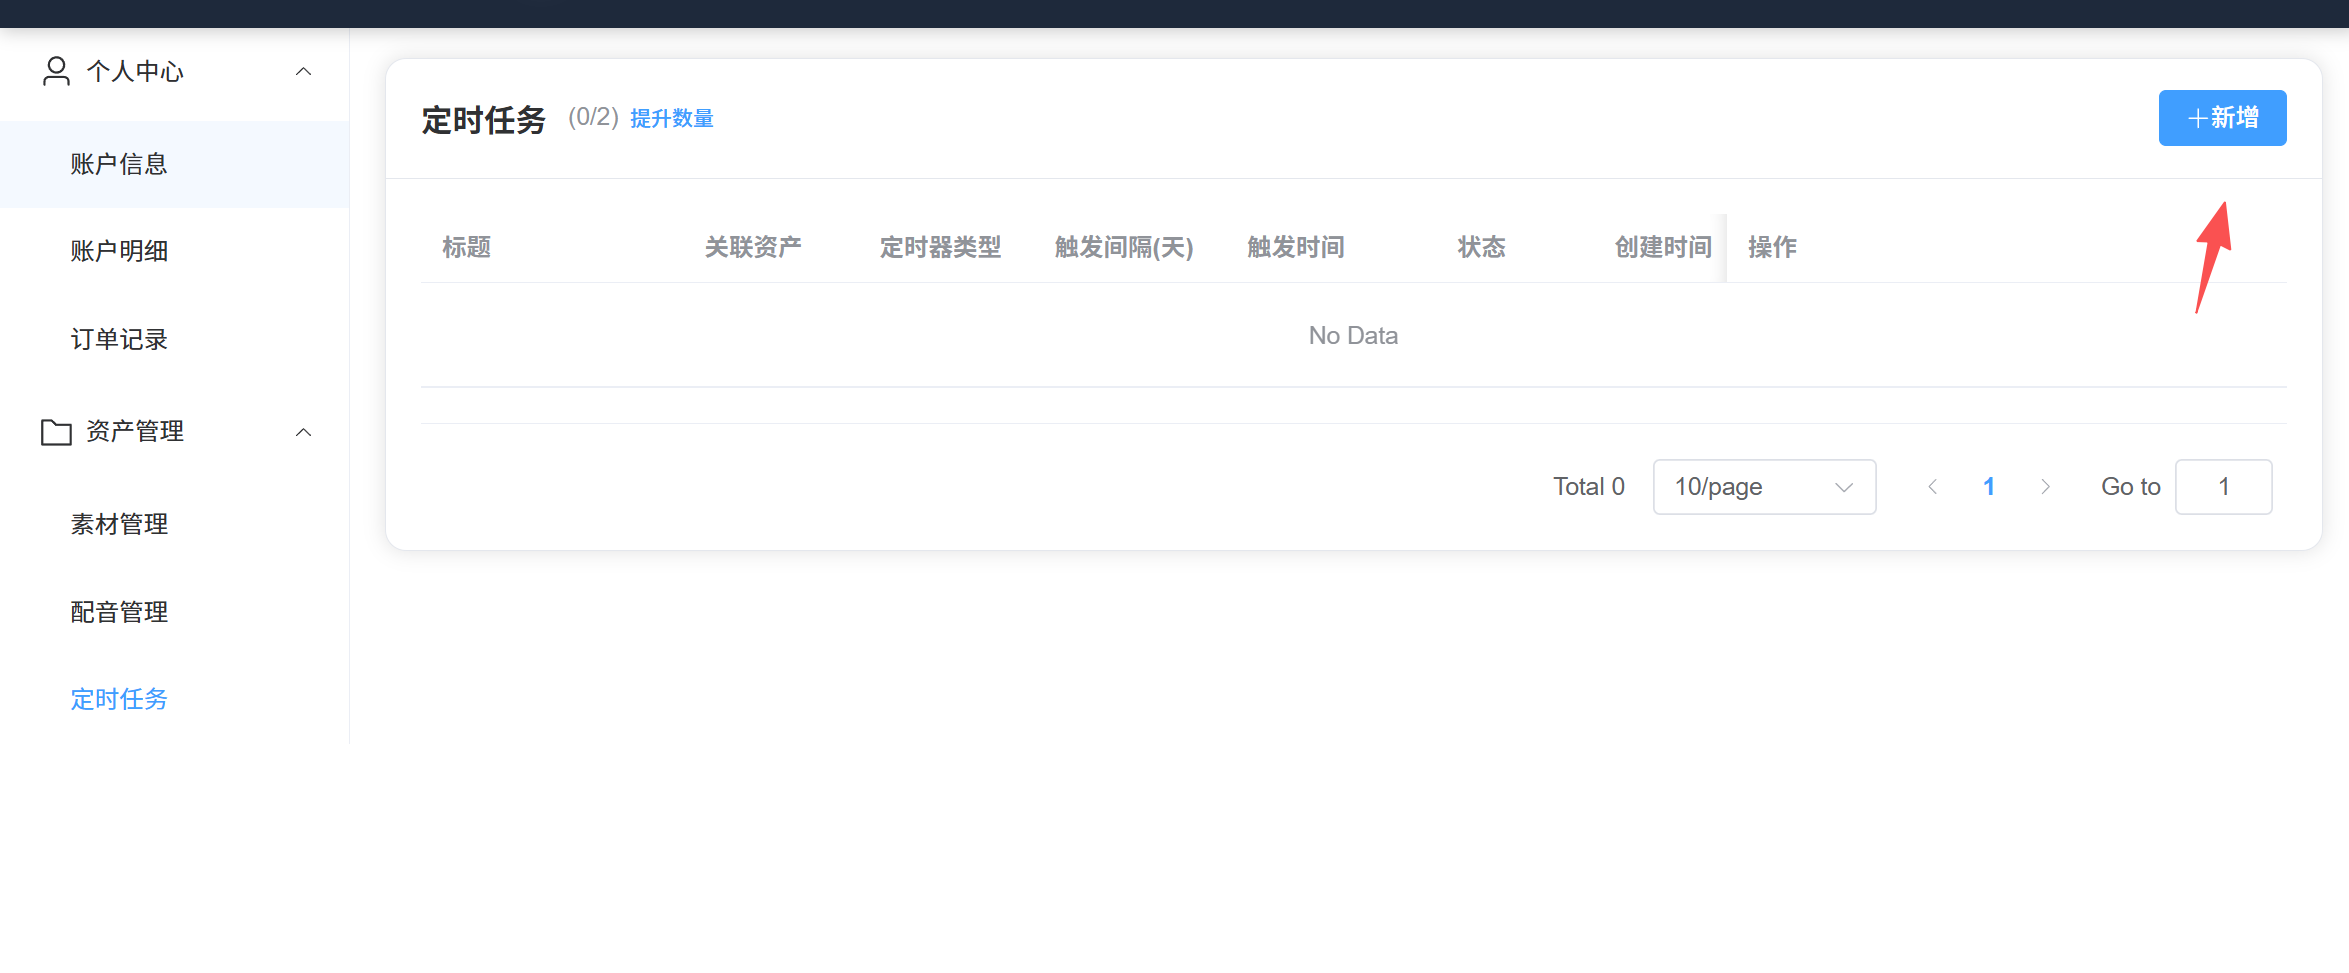Collapse the 资产管理 menu chevron
2349x973 pixels.
[x=304, y=432]
